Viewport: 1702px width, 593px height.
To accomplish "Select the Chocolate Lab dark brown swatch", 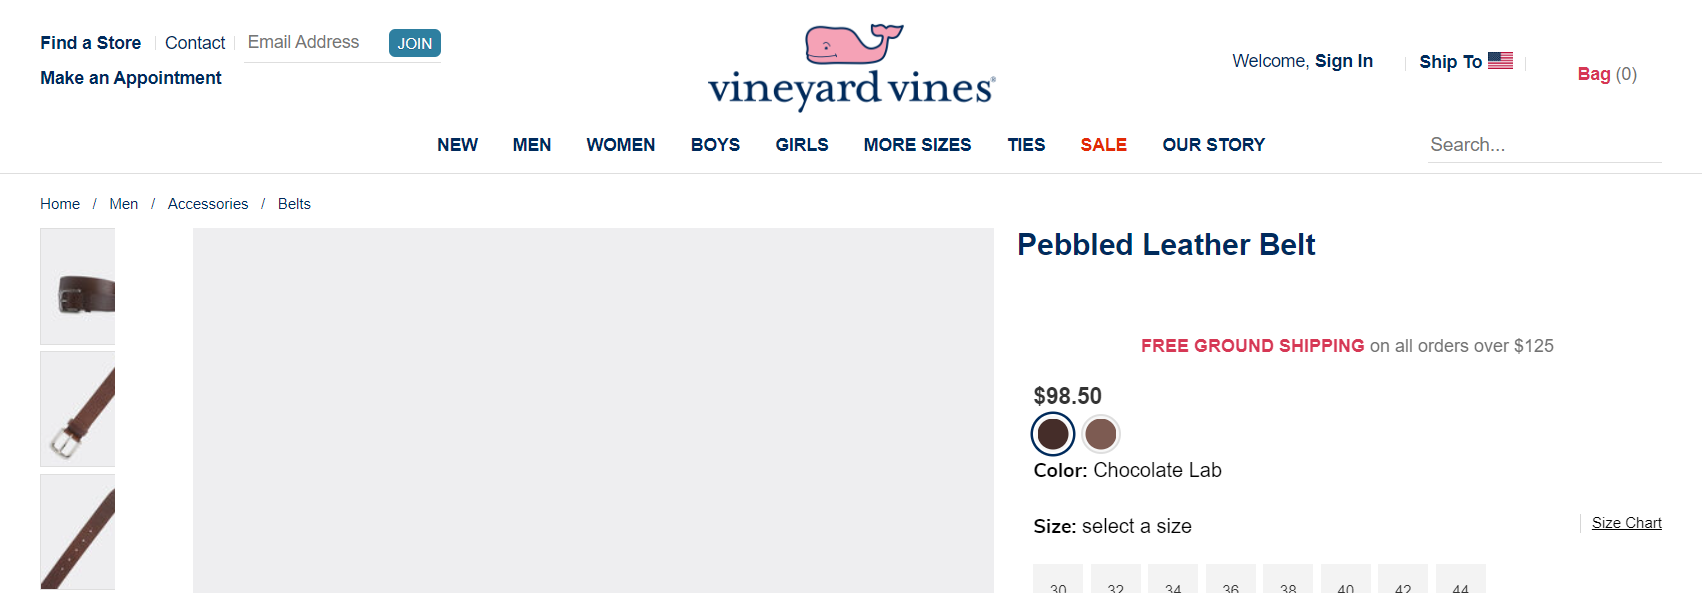I will (x=1053, y=434).
